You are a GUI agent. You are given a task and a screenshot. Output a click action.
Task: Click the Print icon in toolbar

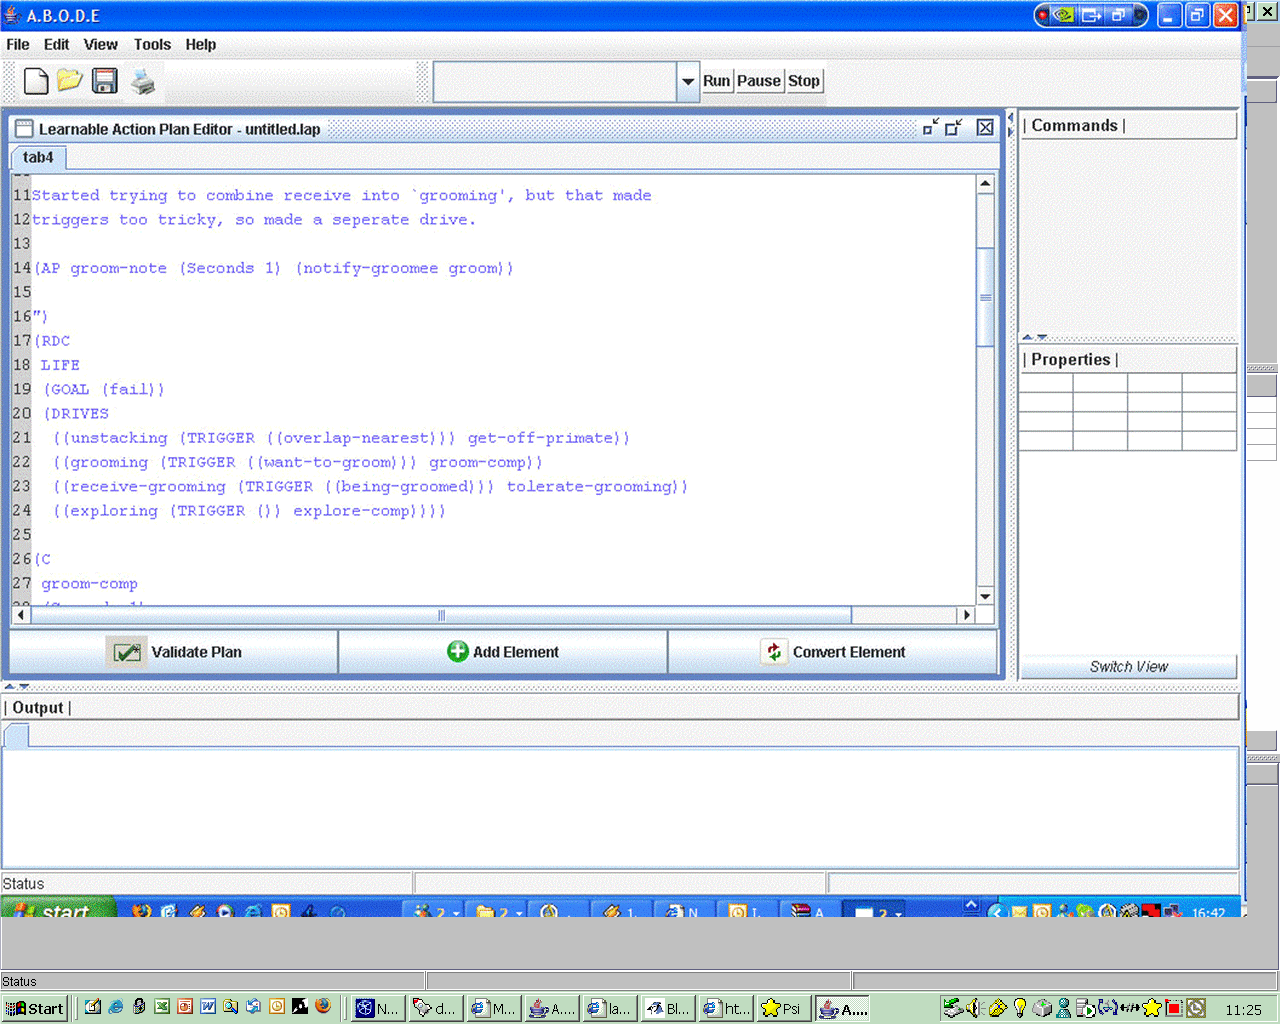coord(143,82)
